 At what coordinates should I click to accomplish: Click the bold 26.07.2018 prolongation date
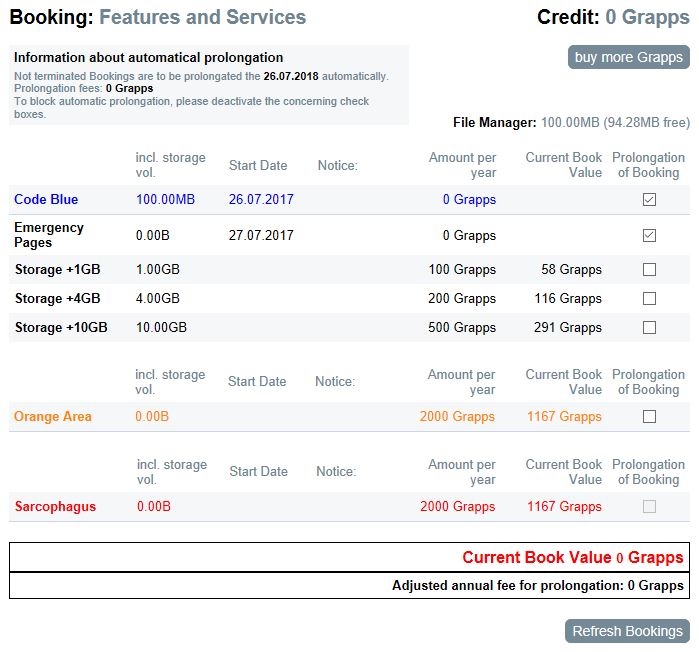tap(291, 76)
